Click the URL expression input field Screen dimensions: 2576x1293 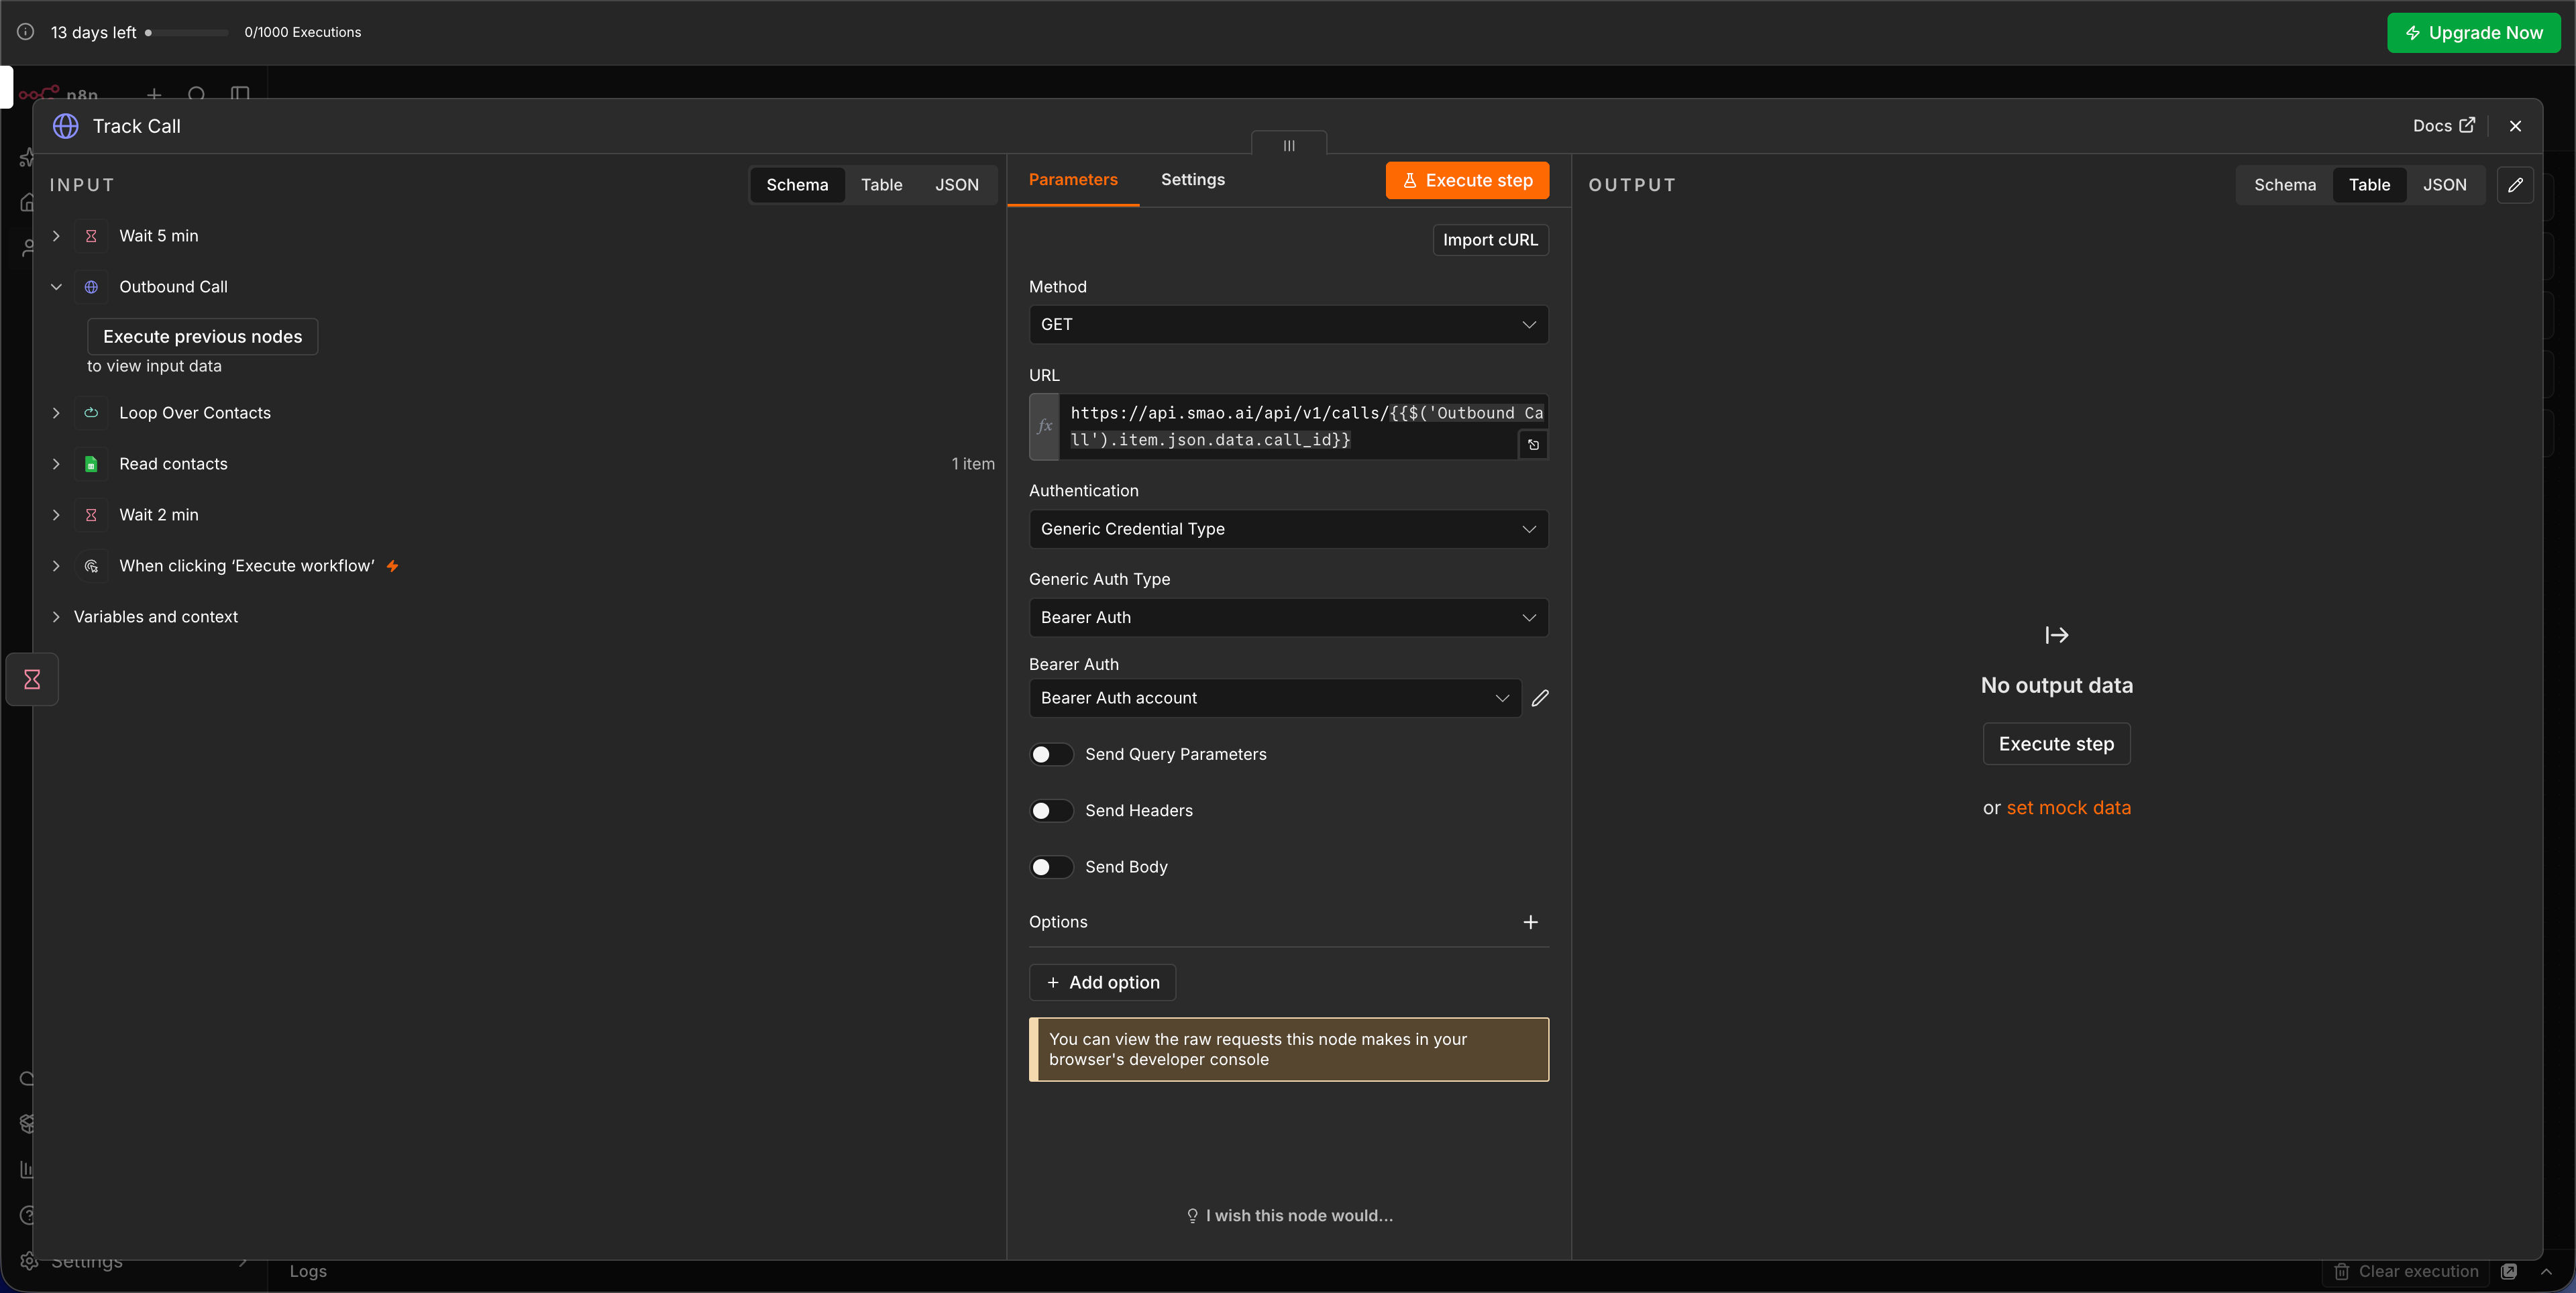pos(1290,426)
